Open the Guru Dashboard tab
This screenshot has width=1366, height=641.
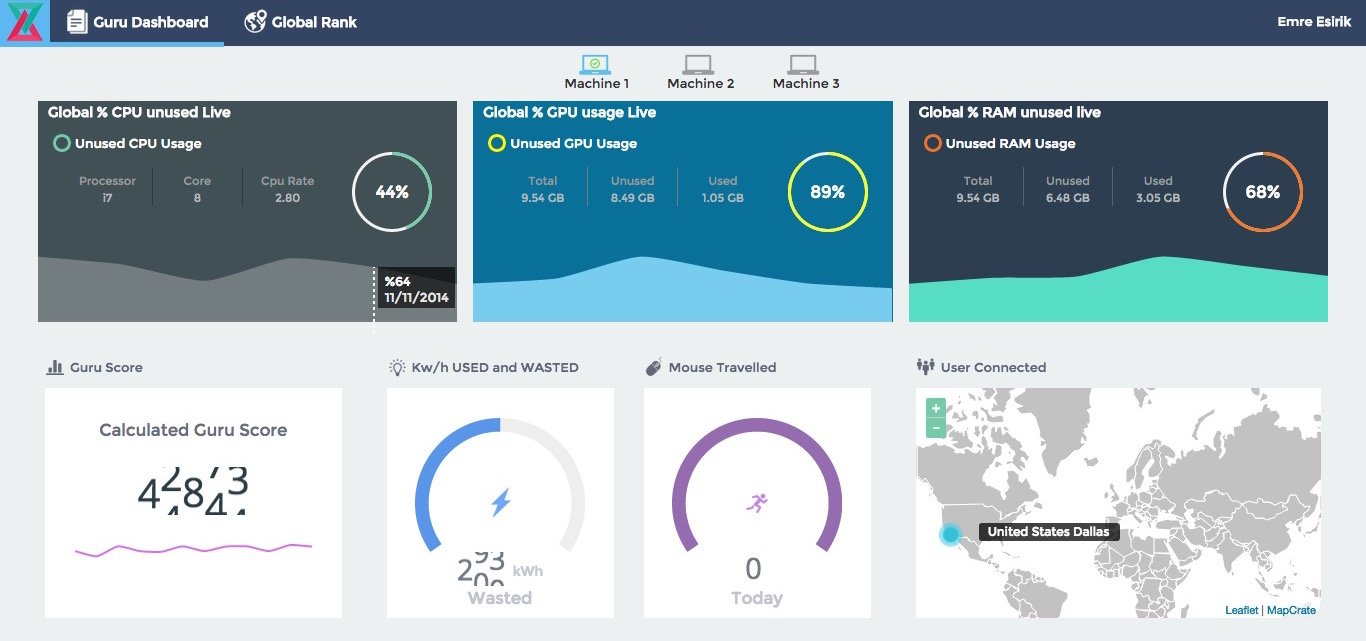(x=138, y=22)
